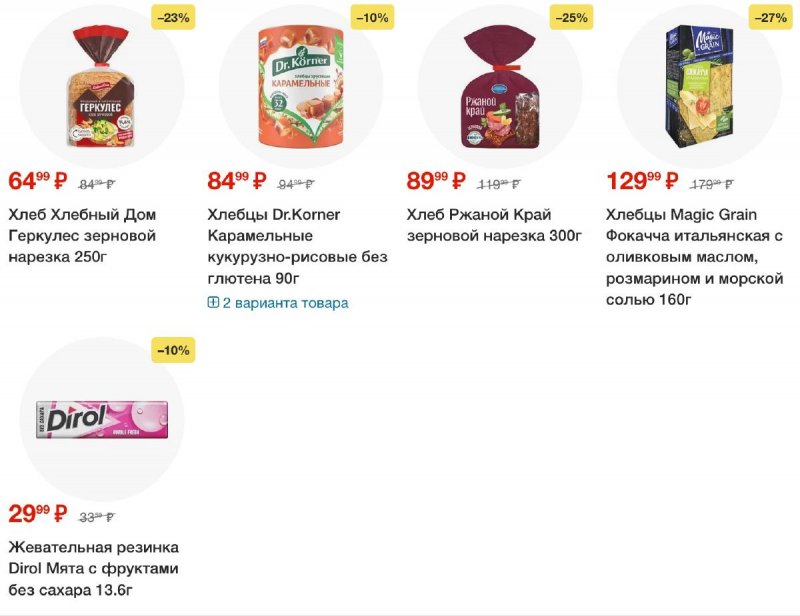
Task: Open 'Жевательная резинка Dirol Мята' title link
Action: coord(94,569)
